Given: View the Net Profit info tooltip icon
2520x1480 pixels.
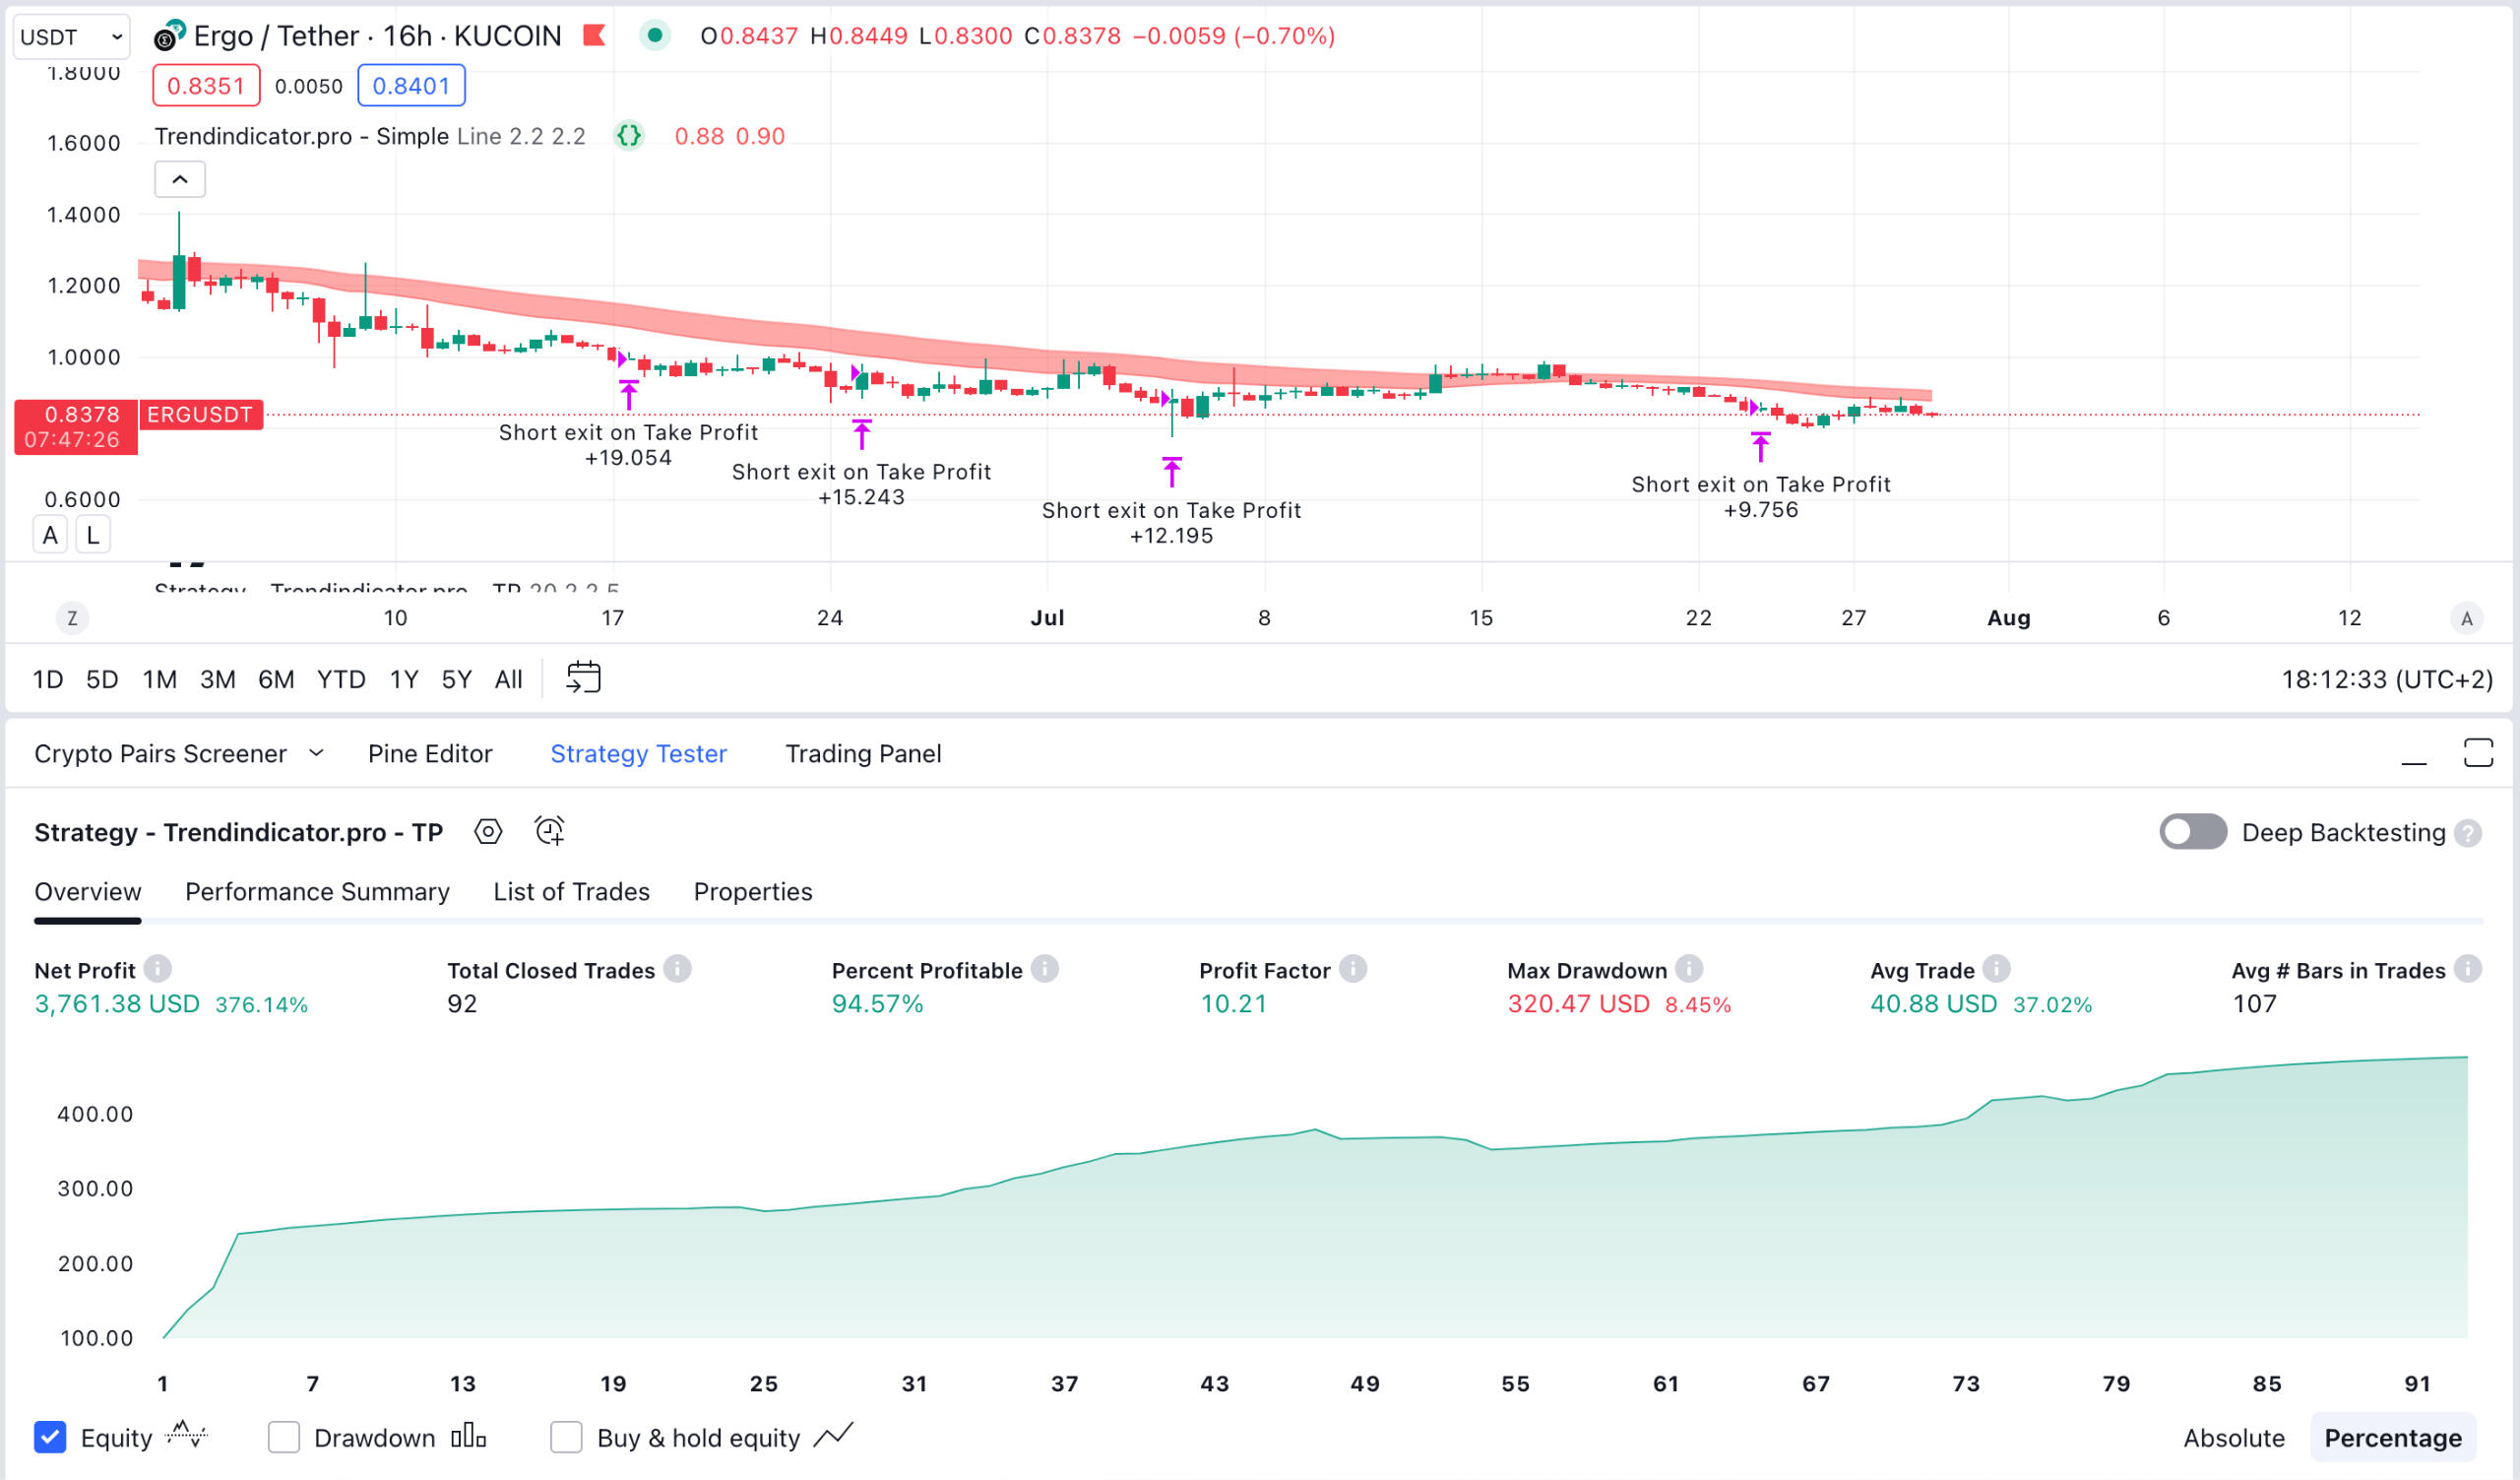Looking at the screenshot, I should tap(157, 968).
